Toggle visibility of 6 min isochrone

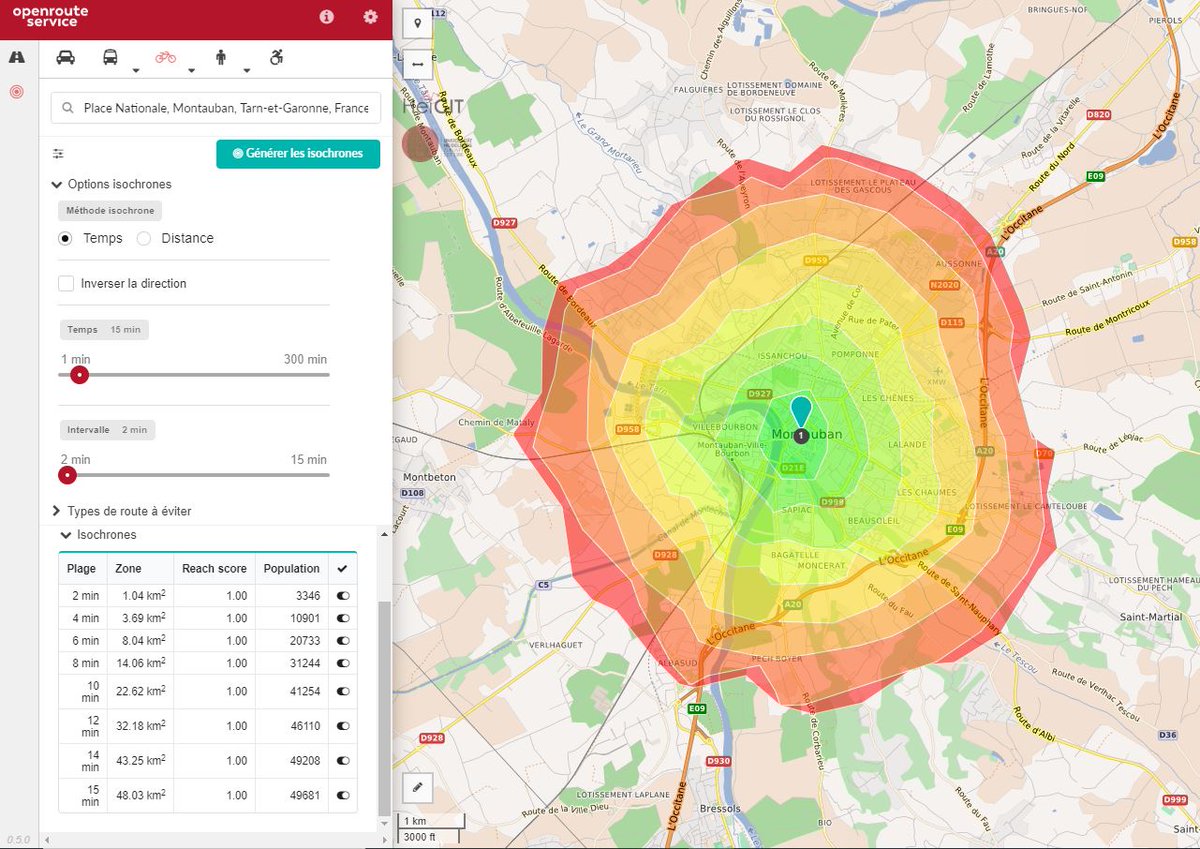pyautogui.click(x=343, y=640)
